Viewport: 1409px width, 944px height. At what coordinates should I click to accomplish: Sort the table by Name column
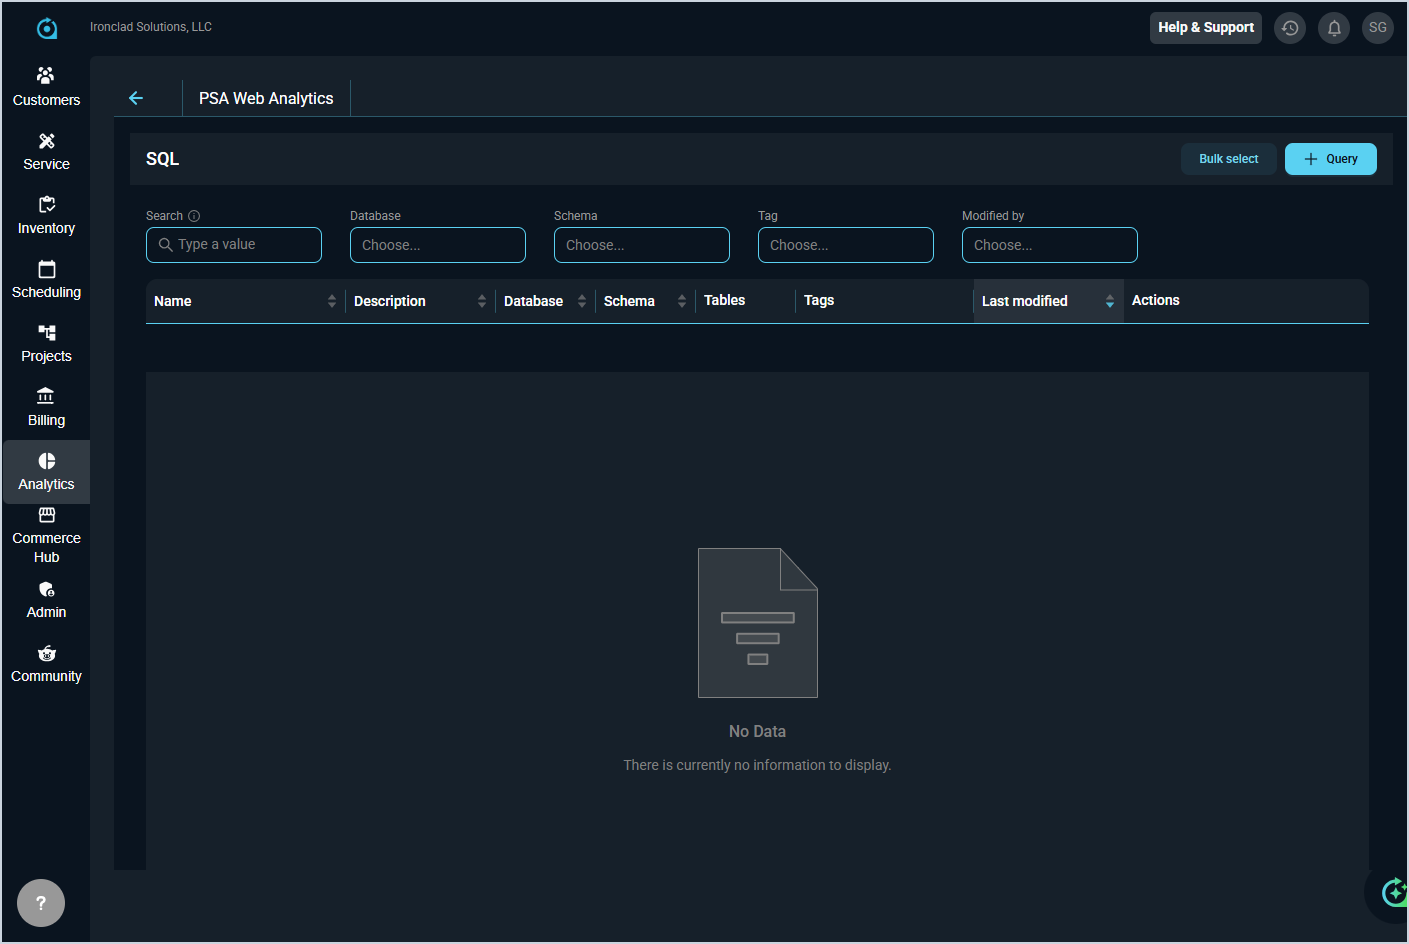(x=245, y=301)
